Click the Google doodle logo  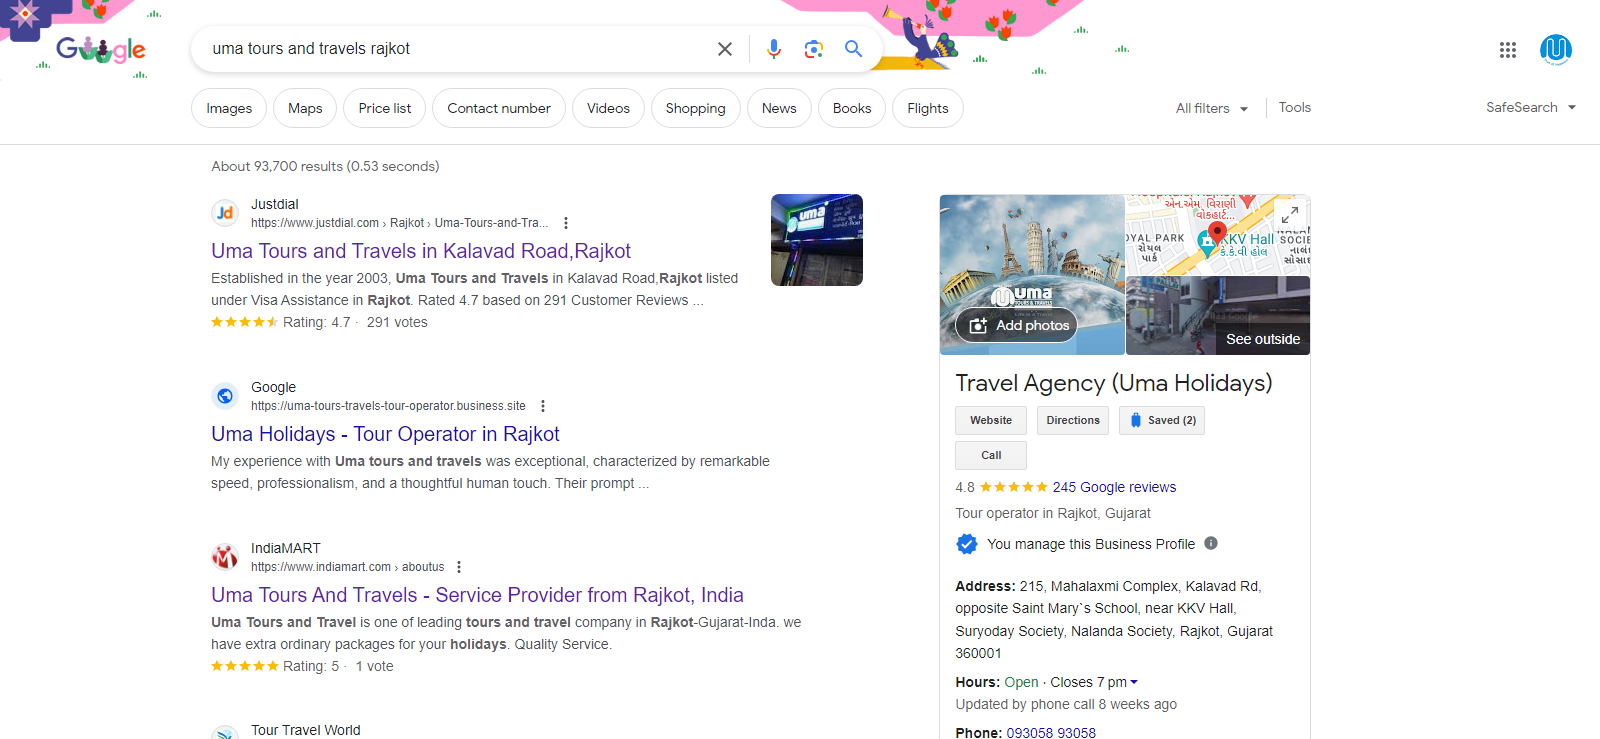pos(100,49)
